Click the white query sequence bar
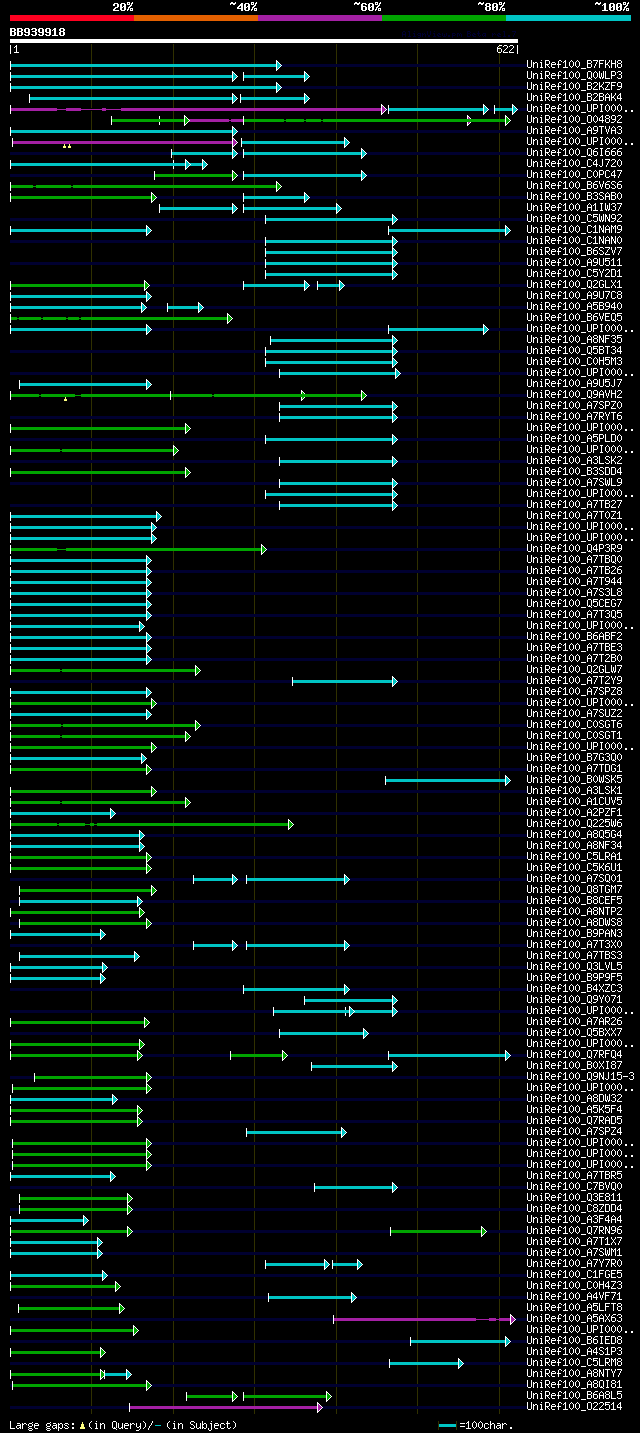This screenshot has height=1433, width=640. coord(264,41)
